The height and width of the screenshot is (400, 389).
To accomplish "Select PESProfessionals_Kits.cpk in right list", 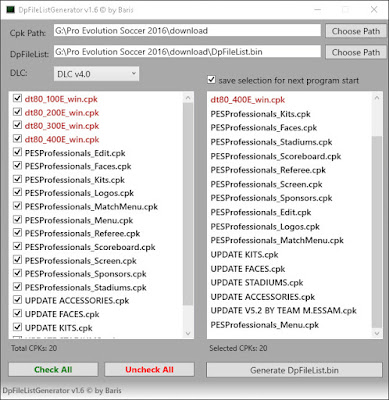I will [260, 114].
